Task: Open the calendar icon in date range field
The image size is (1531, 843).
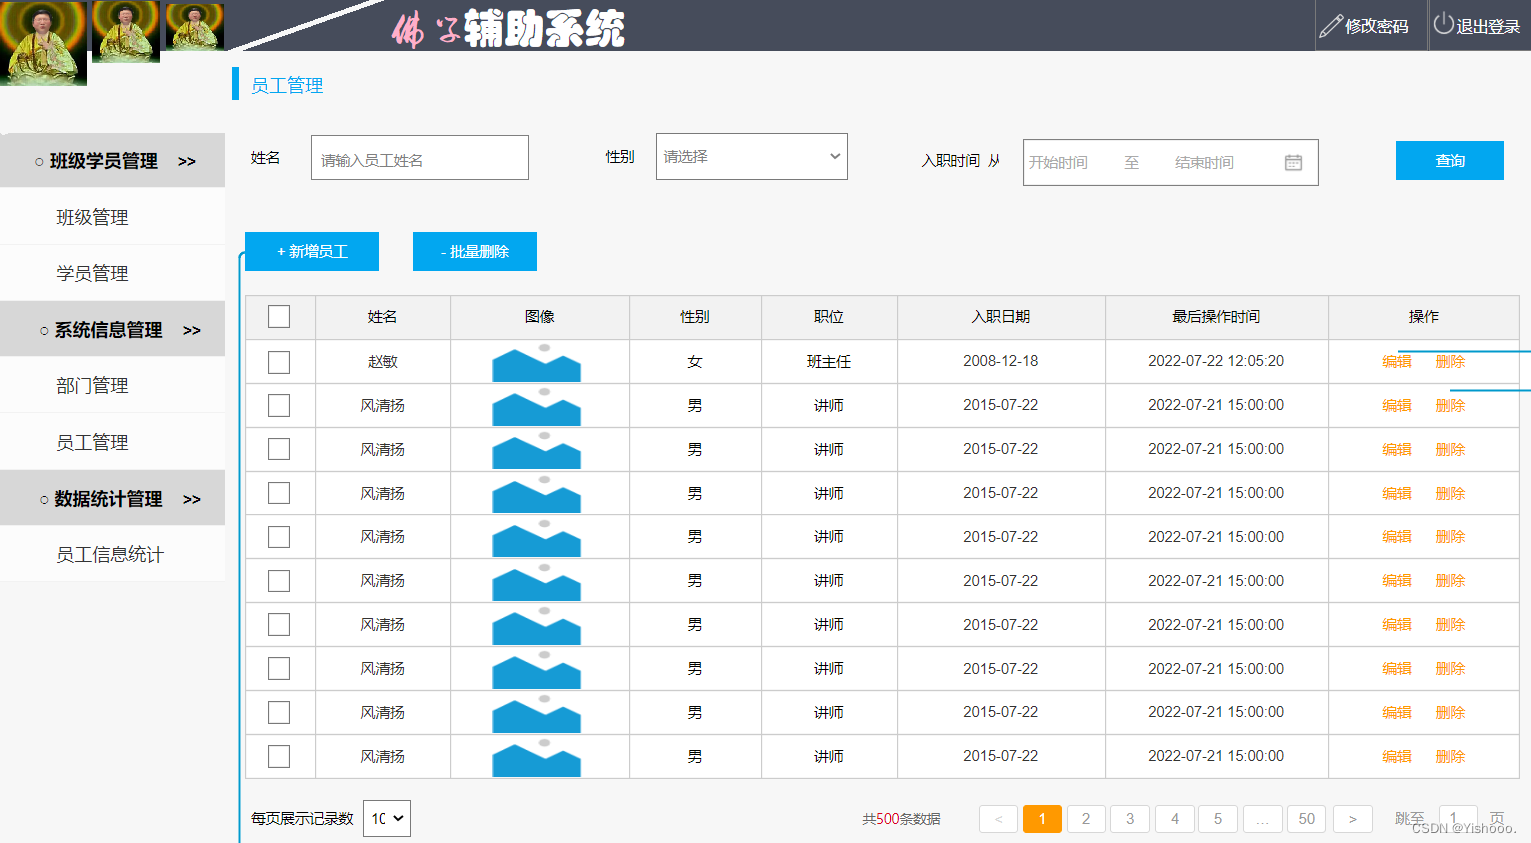Action: tap(1293, 162)
